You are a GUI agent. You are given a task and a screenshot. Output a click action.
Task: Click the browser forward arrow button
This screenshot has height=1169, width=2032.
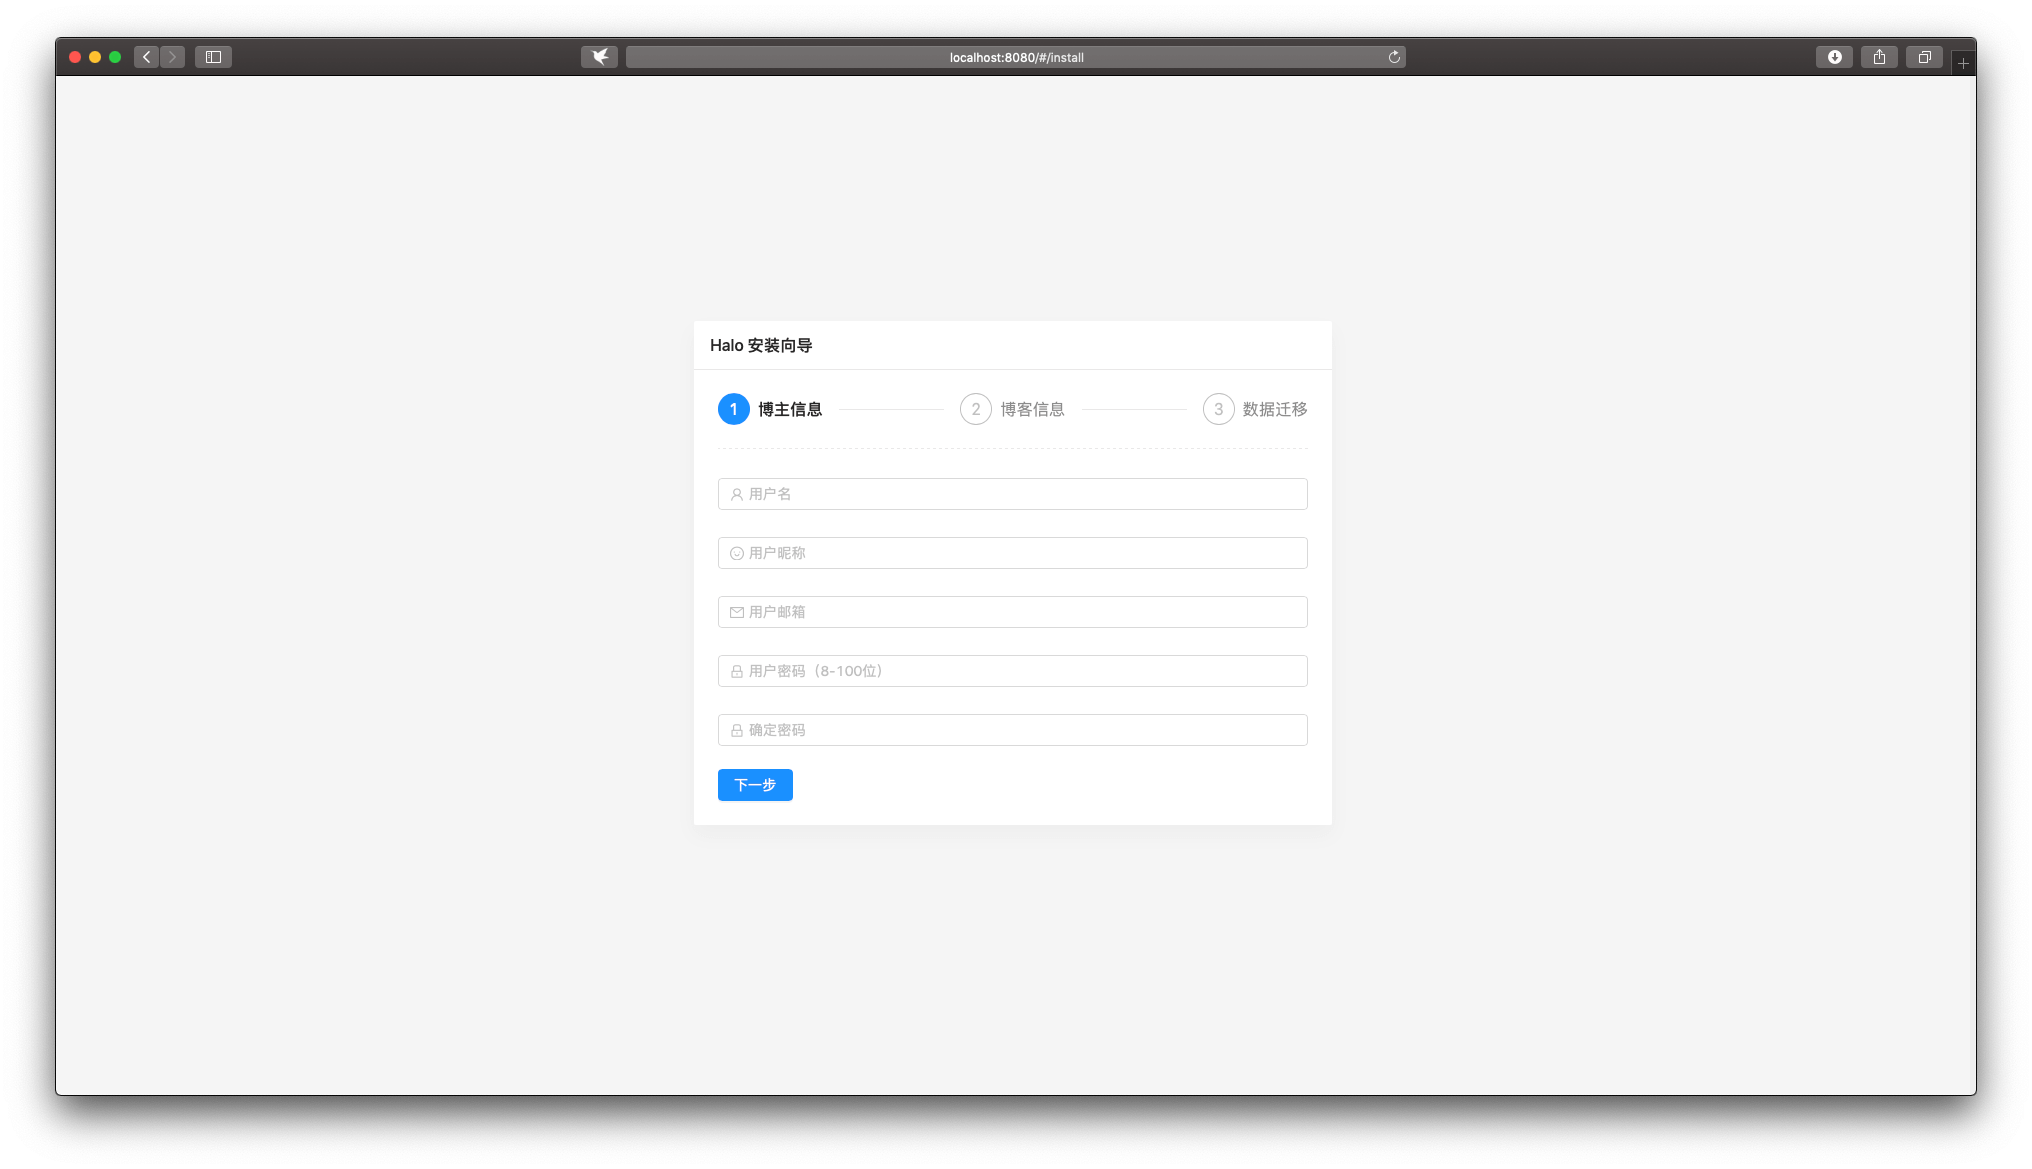click(x=172, y=57)
